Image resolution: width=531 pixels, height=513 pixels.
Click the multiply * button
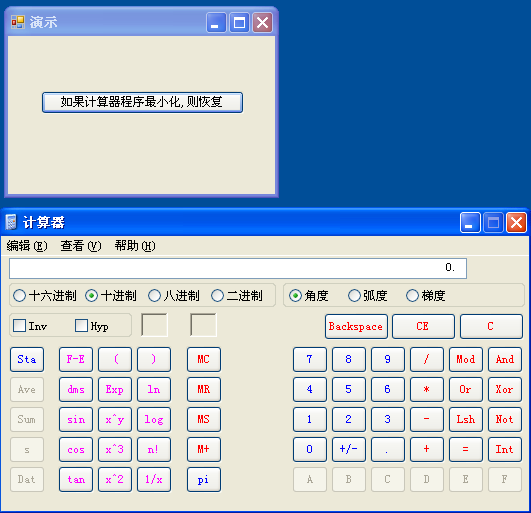(427, 389)
